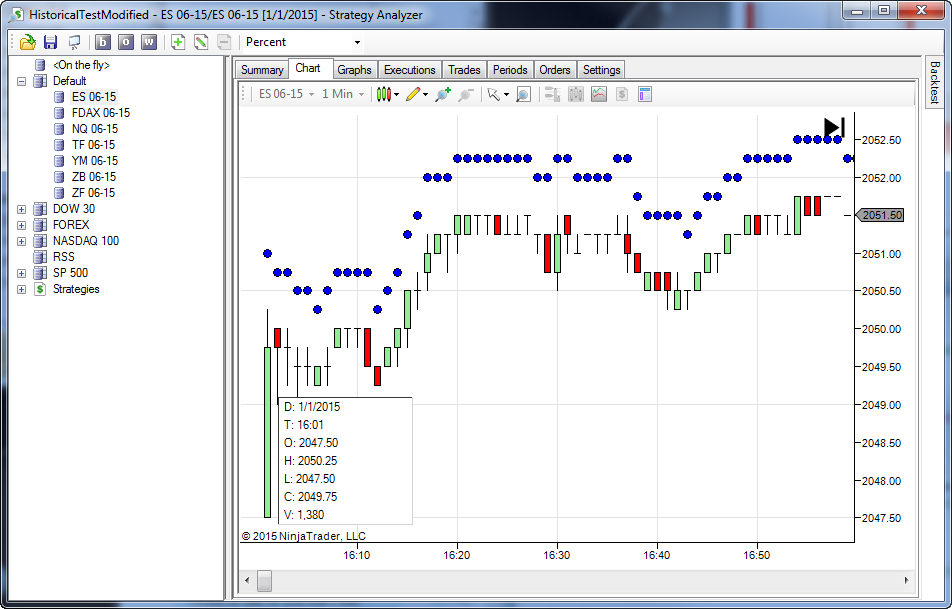Click the horizontal scrollbar thumb

pyautogui.click(x=264, y=580)
